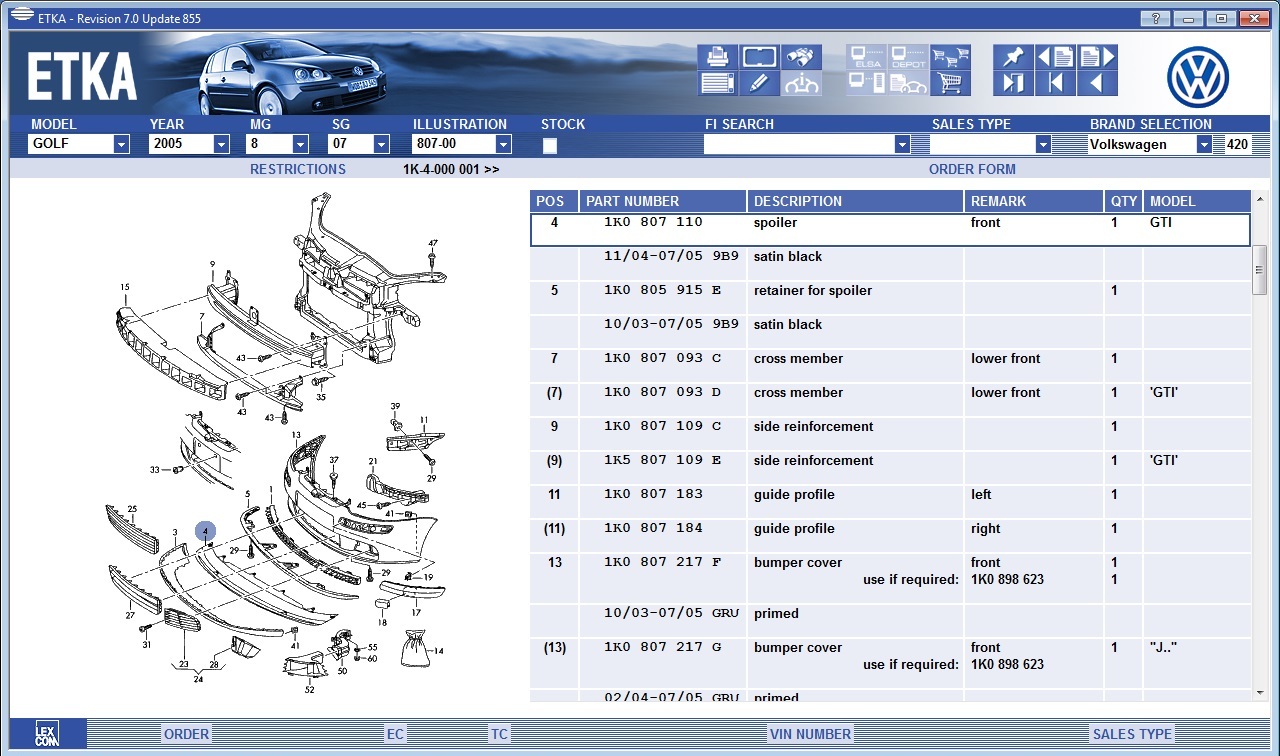This screenshot has height=756, width=1280.
Task: Click the RESTRICTIONS label
Action: (x=297, y=169)
